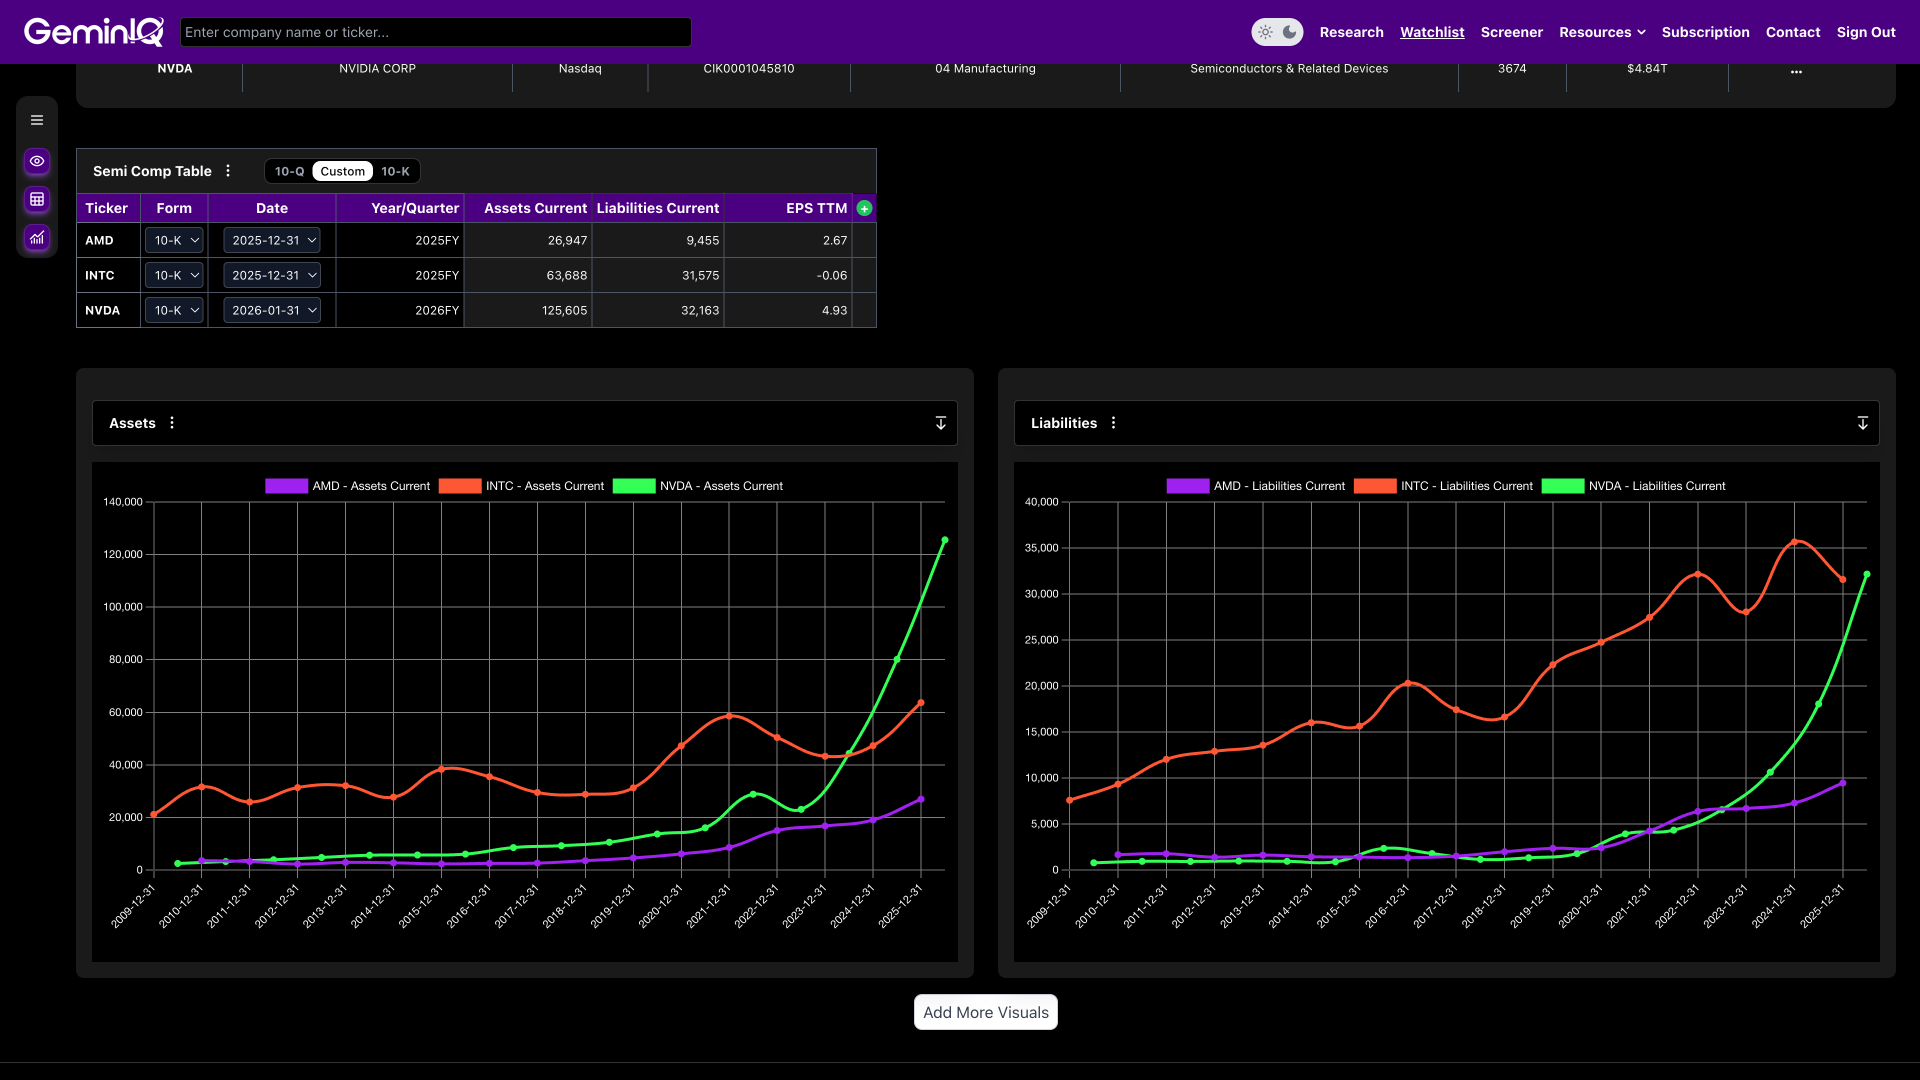Open Liabilities chart options menu
Image resolution: width=1920 pixels, height=1080 pixels.
point(1113,423)
